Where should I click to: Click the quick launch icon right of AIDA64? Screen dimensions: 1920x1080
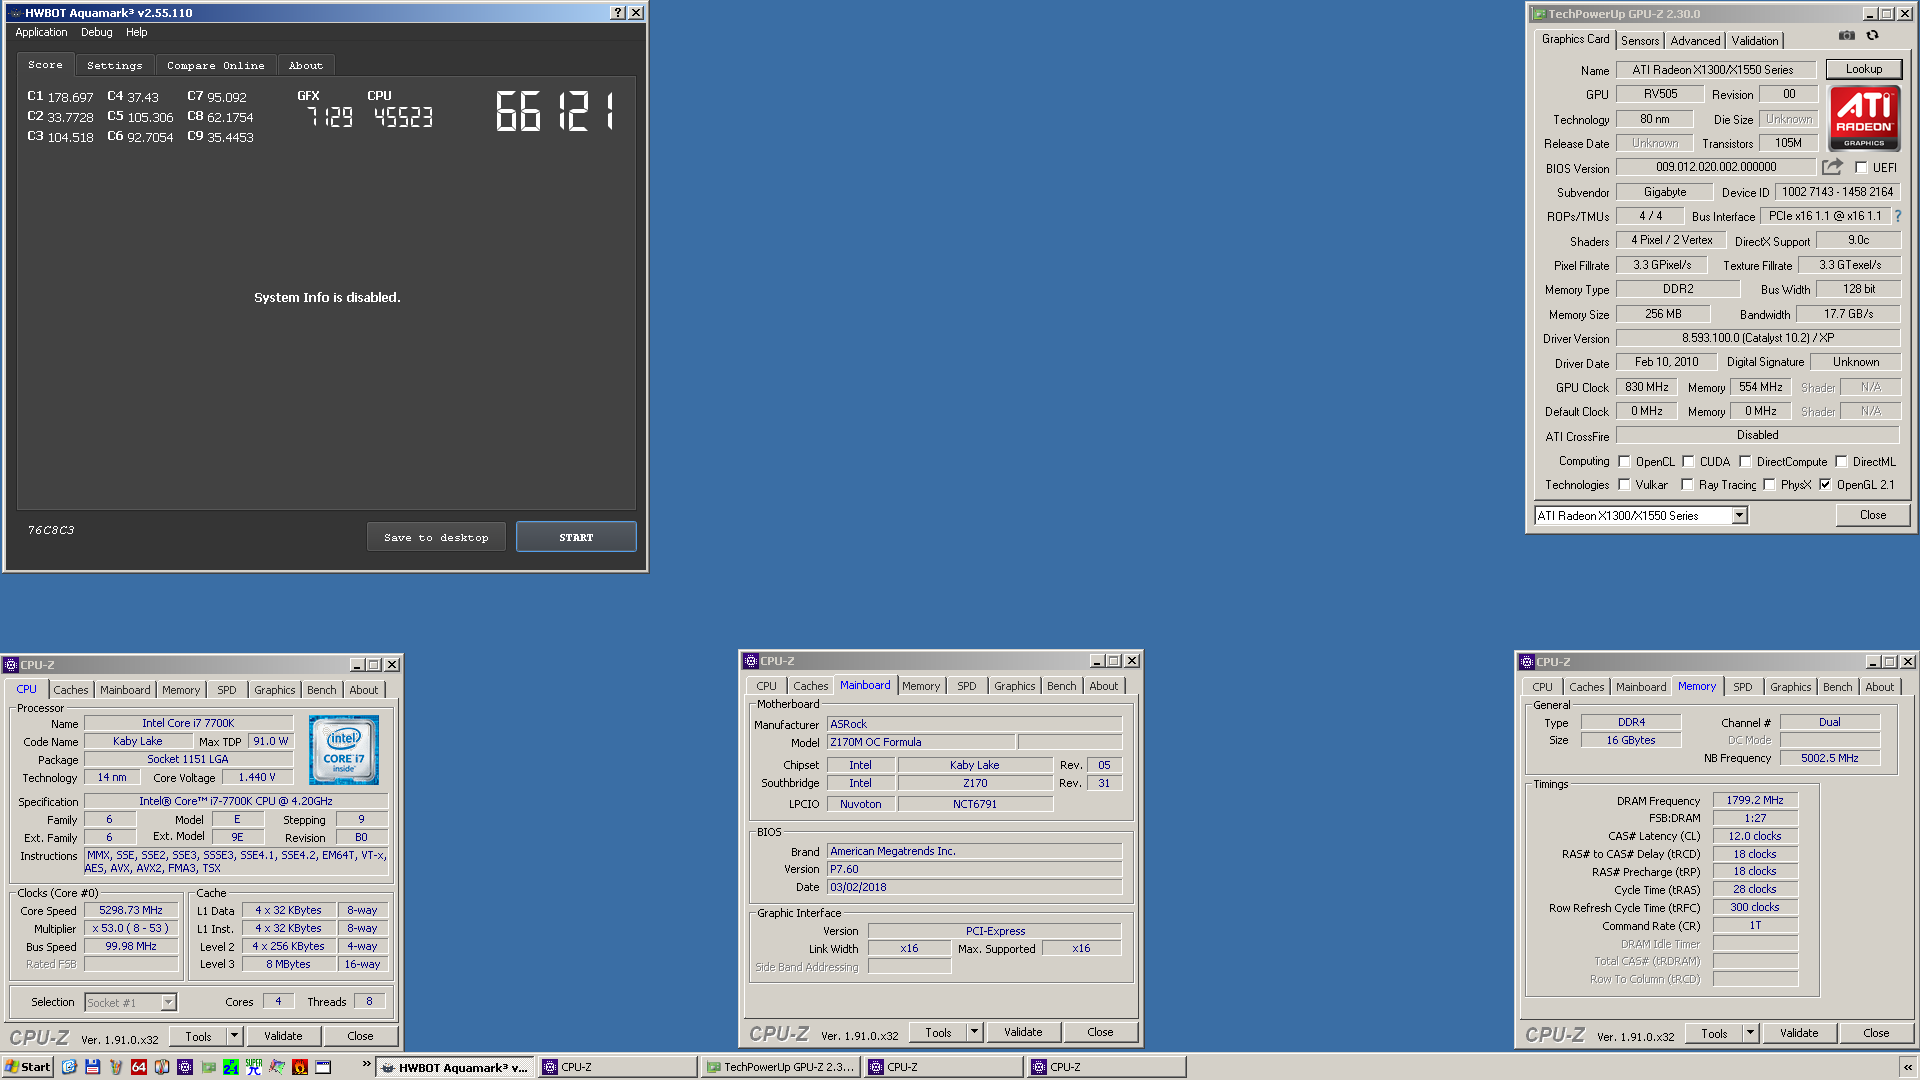click(x=162, y=1067)
